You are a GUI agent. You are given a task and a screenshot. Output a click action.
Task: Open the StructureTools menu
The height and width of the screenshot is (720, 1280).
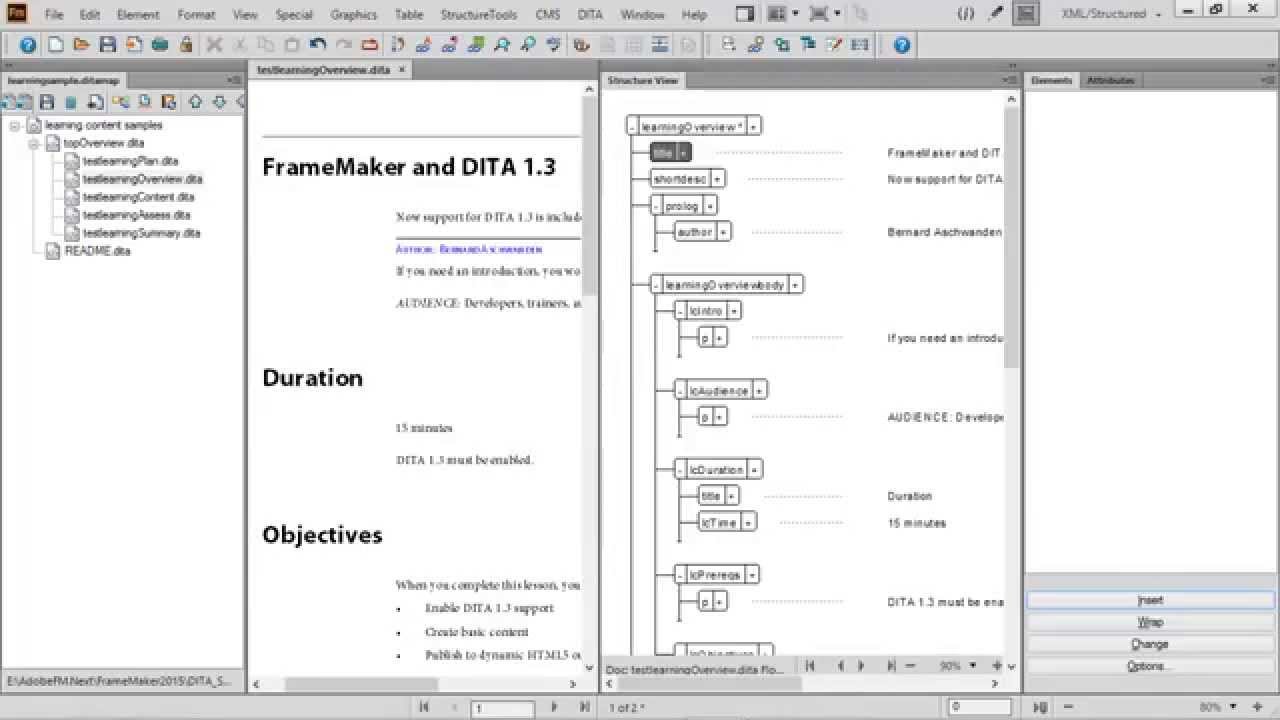pos(479,15)
